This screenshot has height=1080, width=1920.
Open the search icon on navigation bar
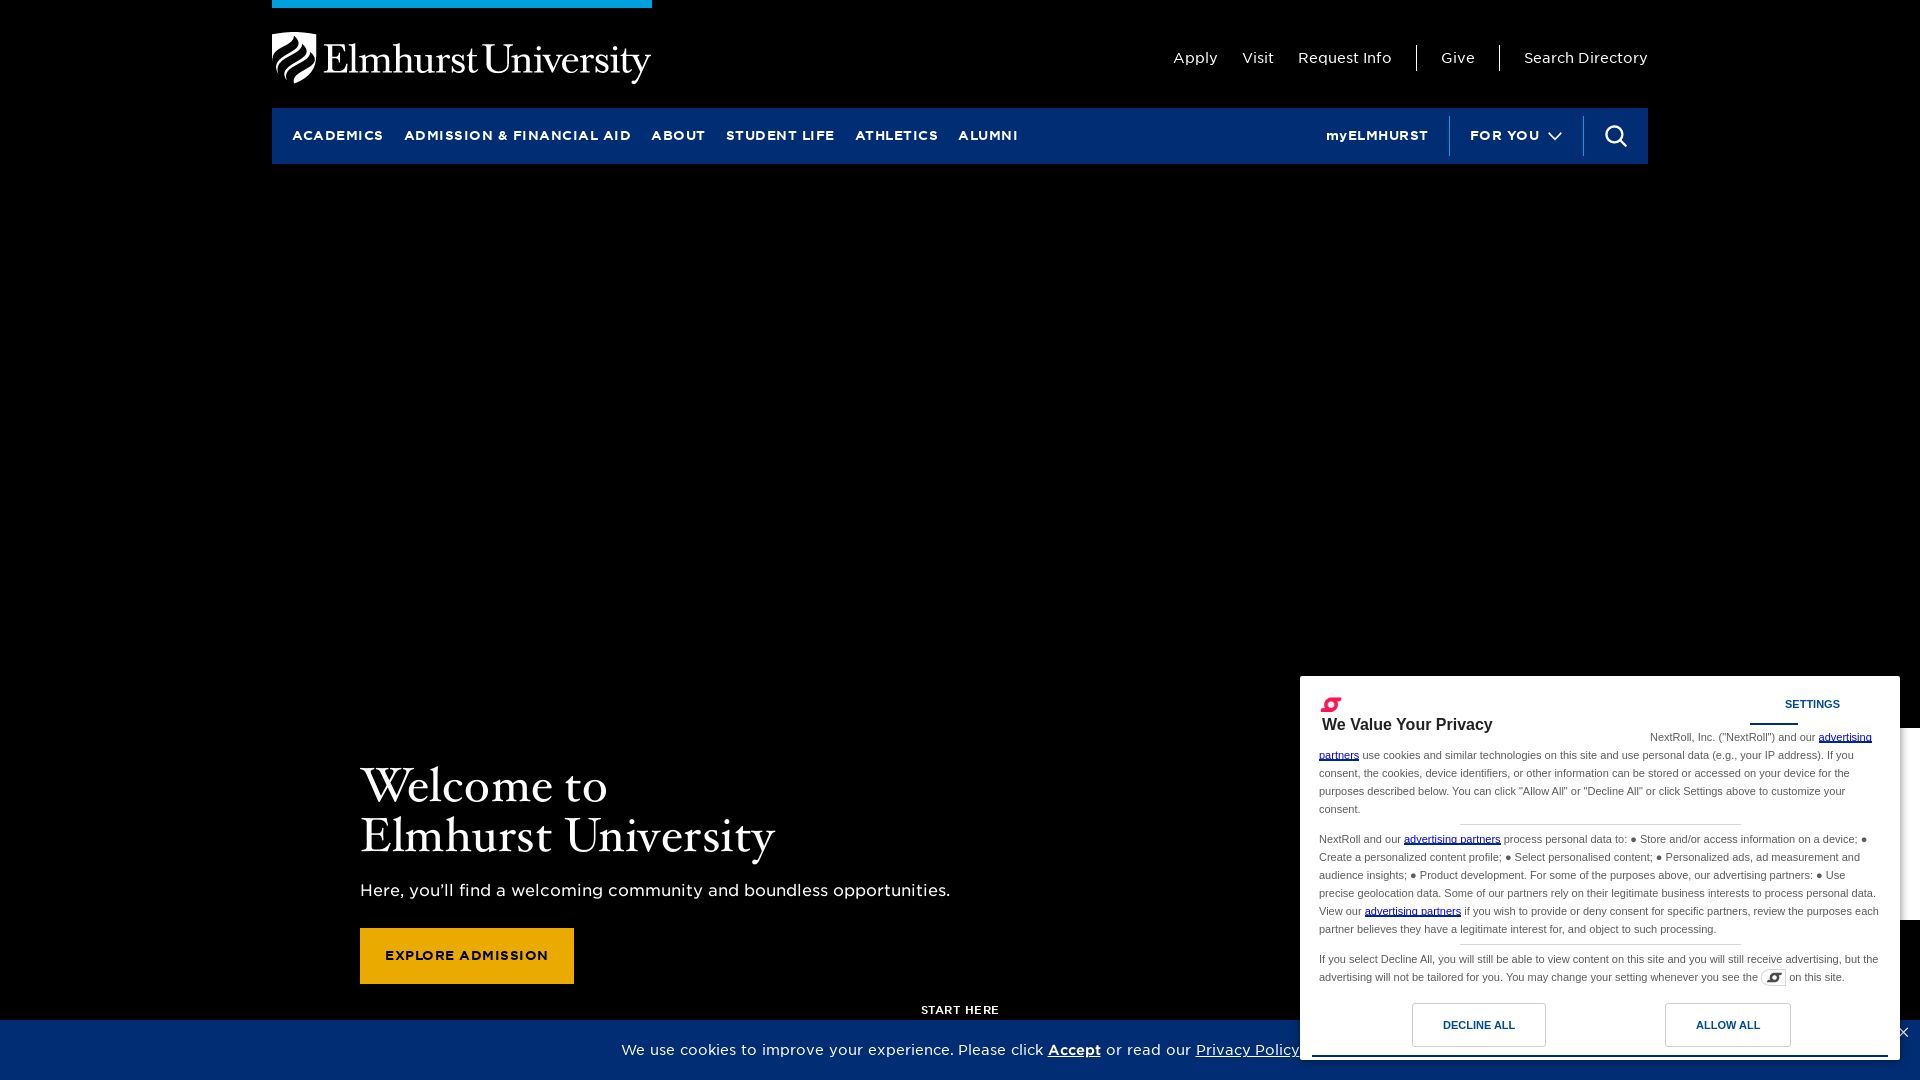tap(1615, 136)
